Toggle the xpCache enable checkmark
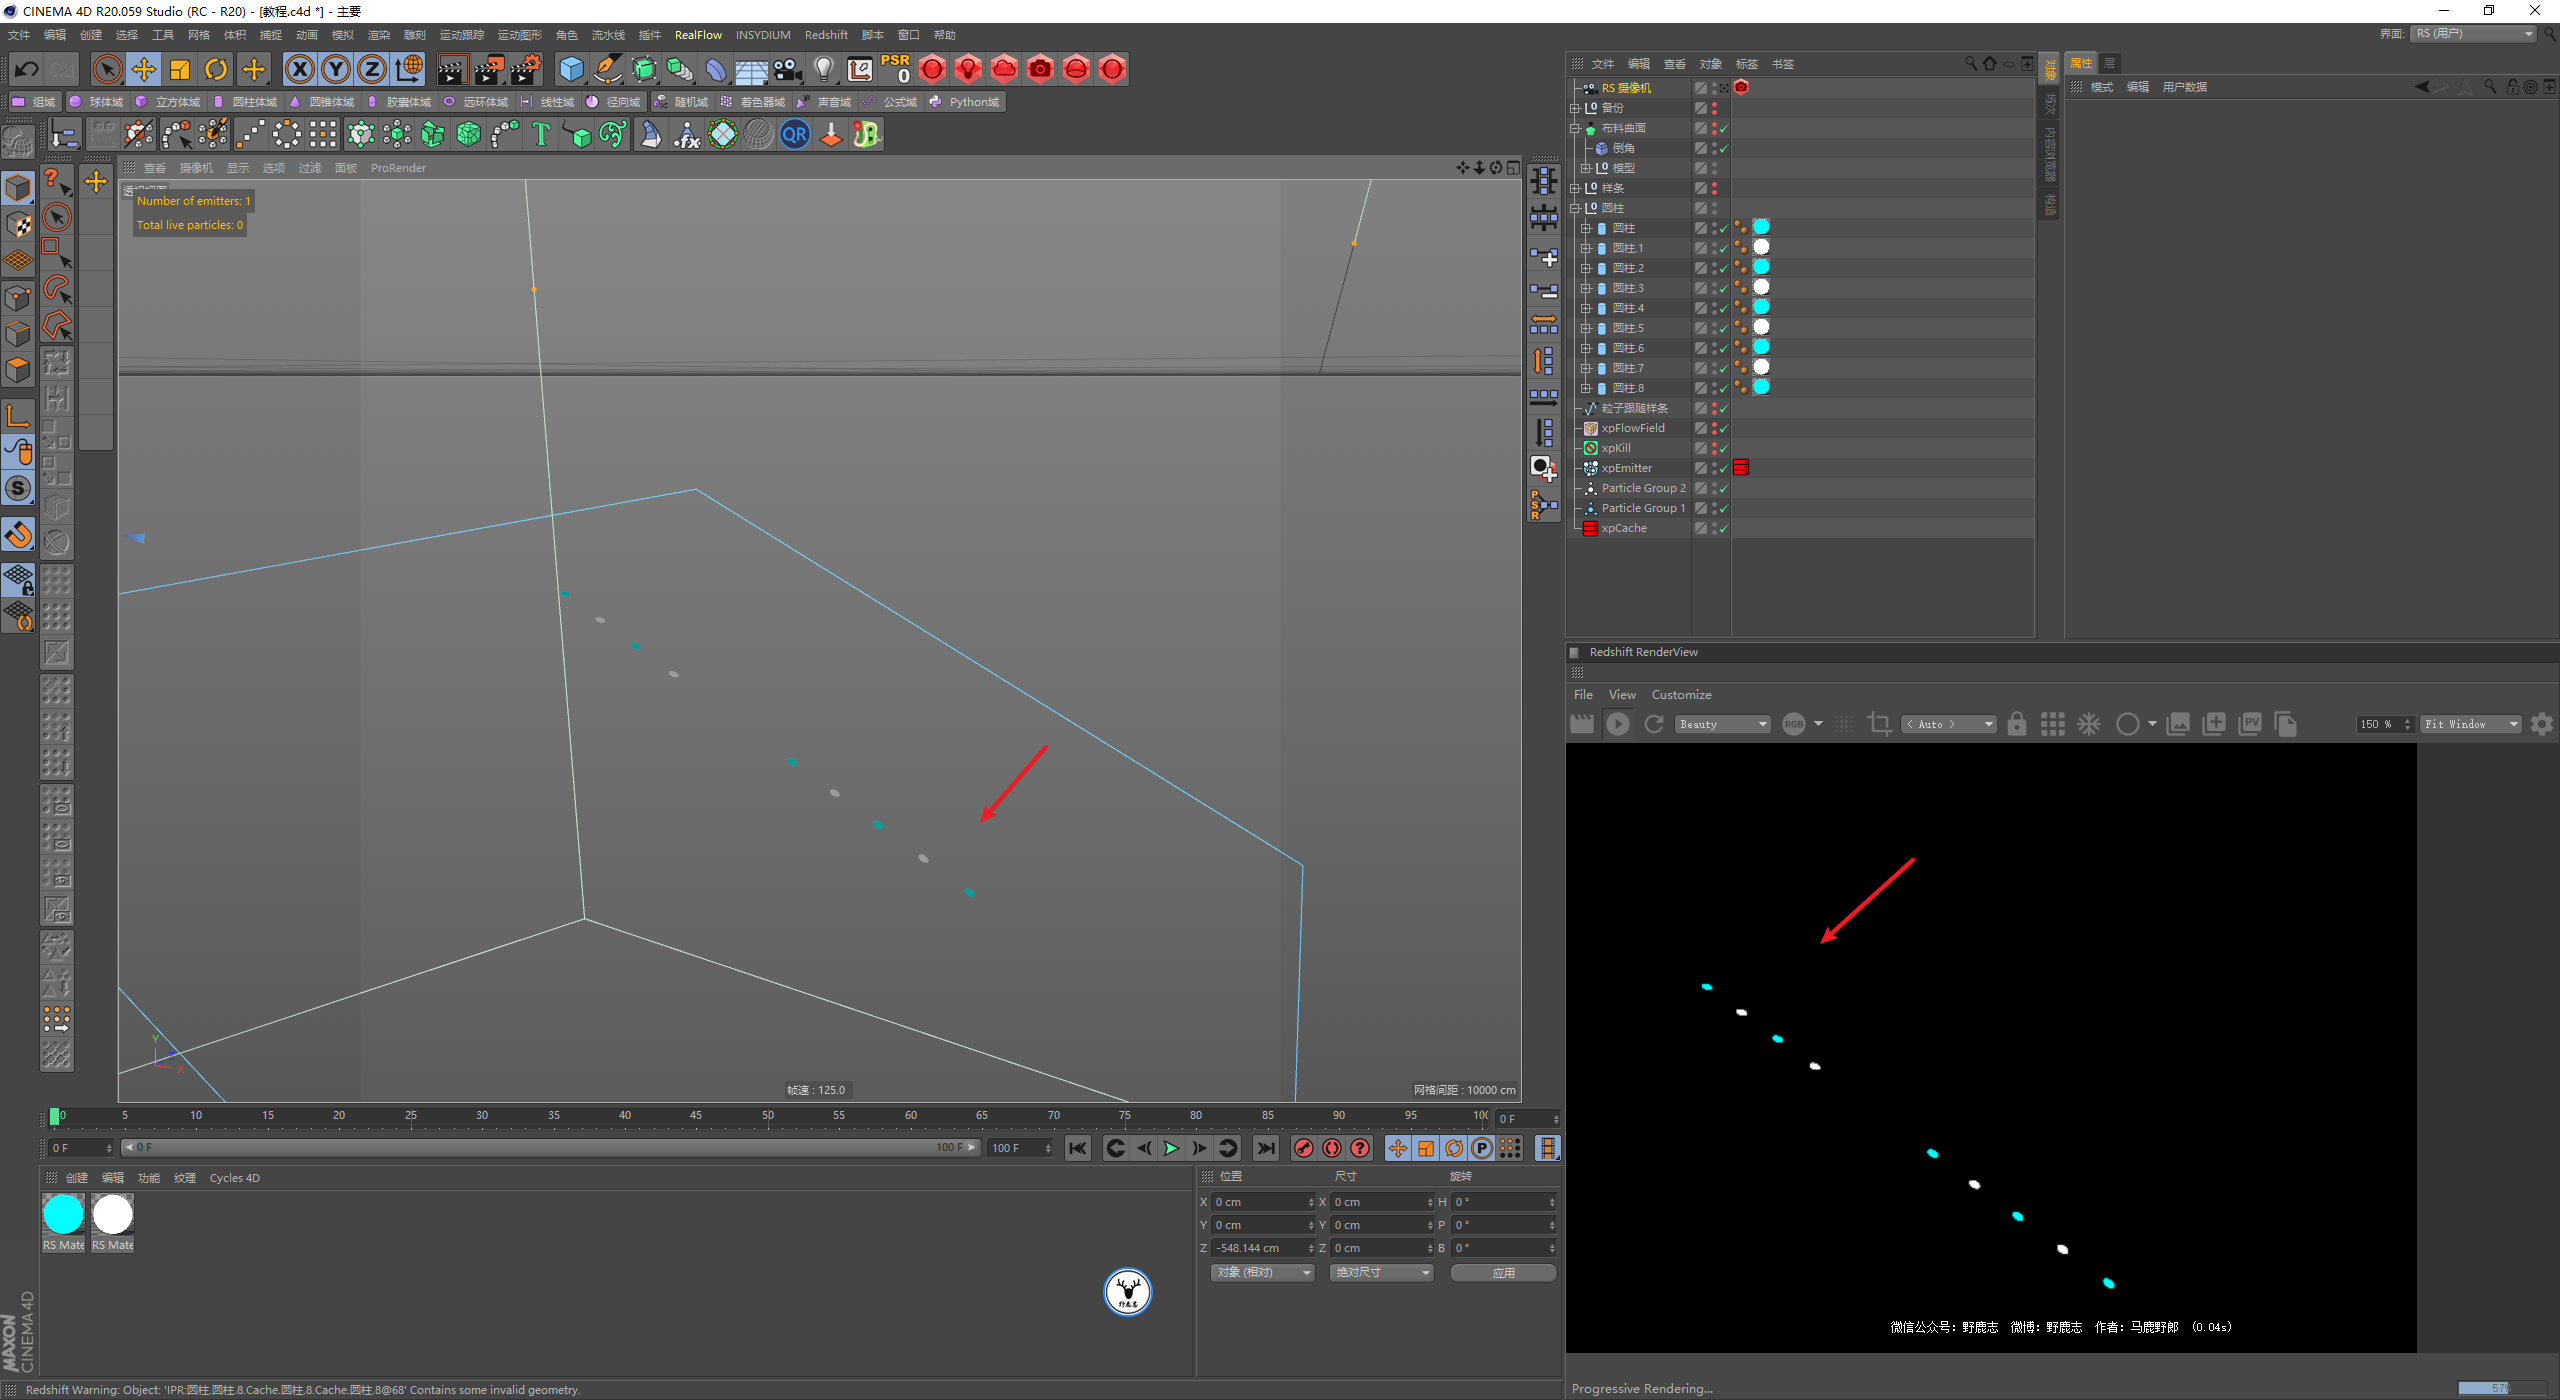This screenshot has width=2560, height=1400. pos(1723,529)
